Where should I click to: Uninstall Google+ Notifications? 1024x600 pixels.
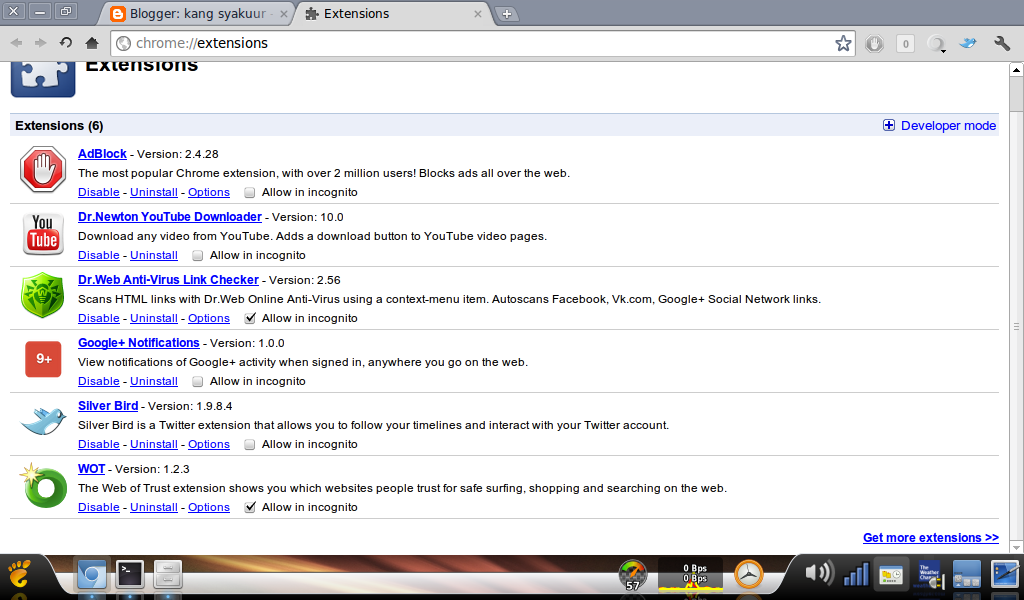click(154, 381)
